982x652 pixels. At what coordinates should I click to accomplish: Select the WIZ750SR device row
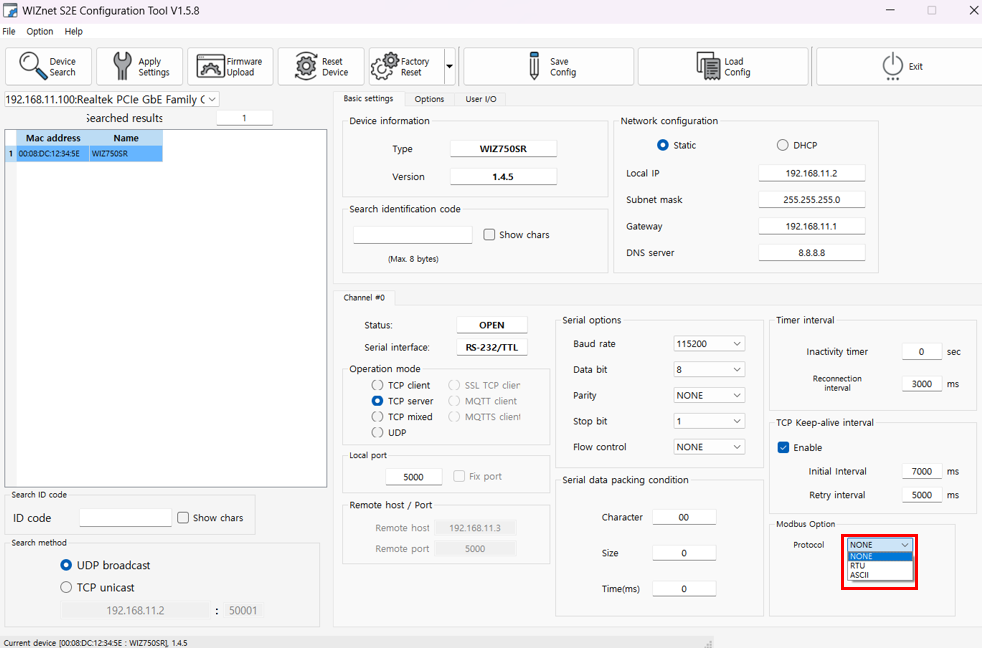pyautogui.click(x=85, y=154)
